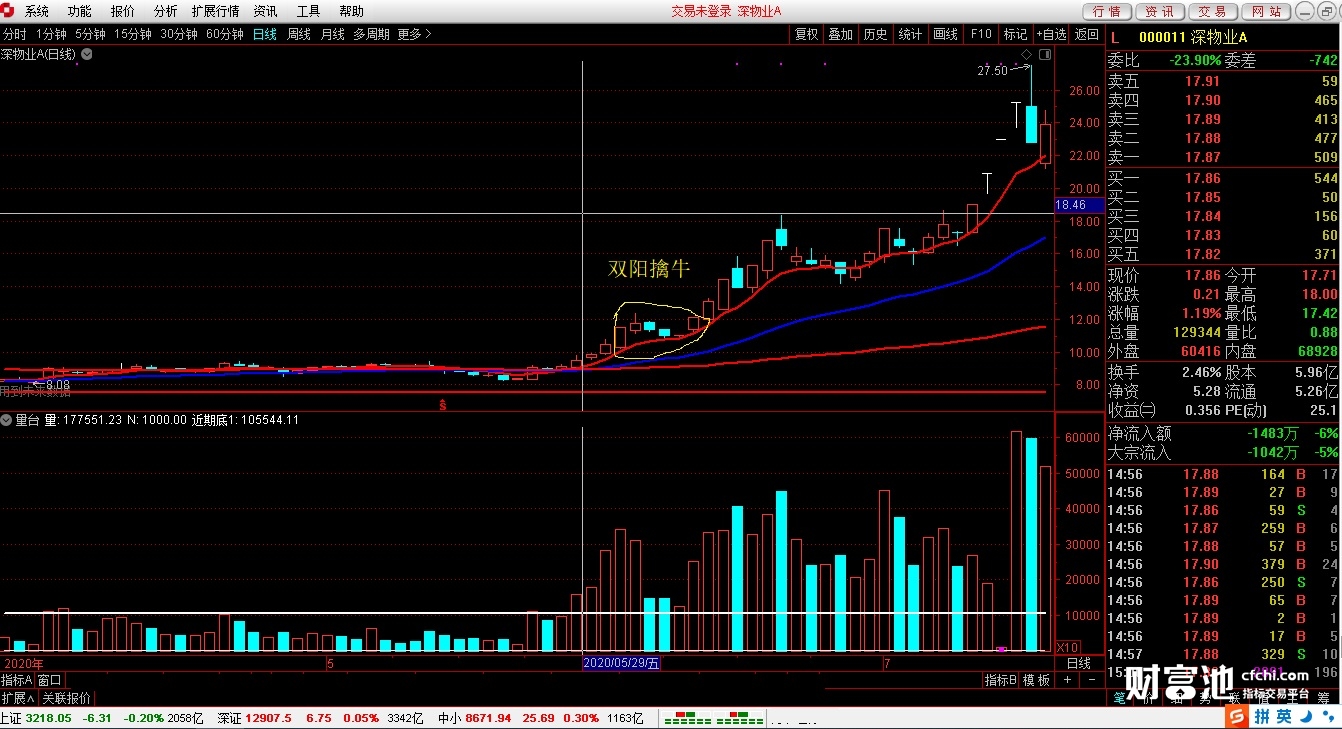
Task: Expand the 更多 period options
Action: (414, 34)
